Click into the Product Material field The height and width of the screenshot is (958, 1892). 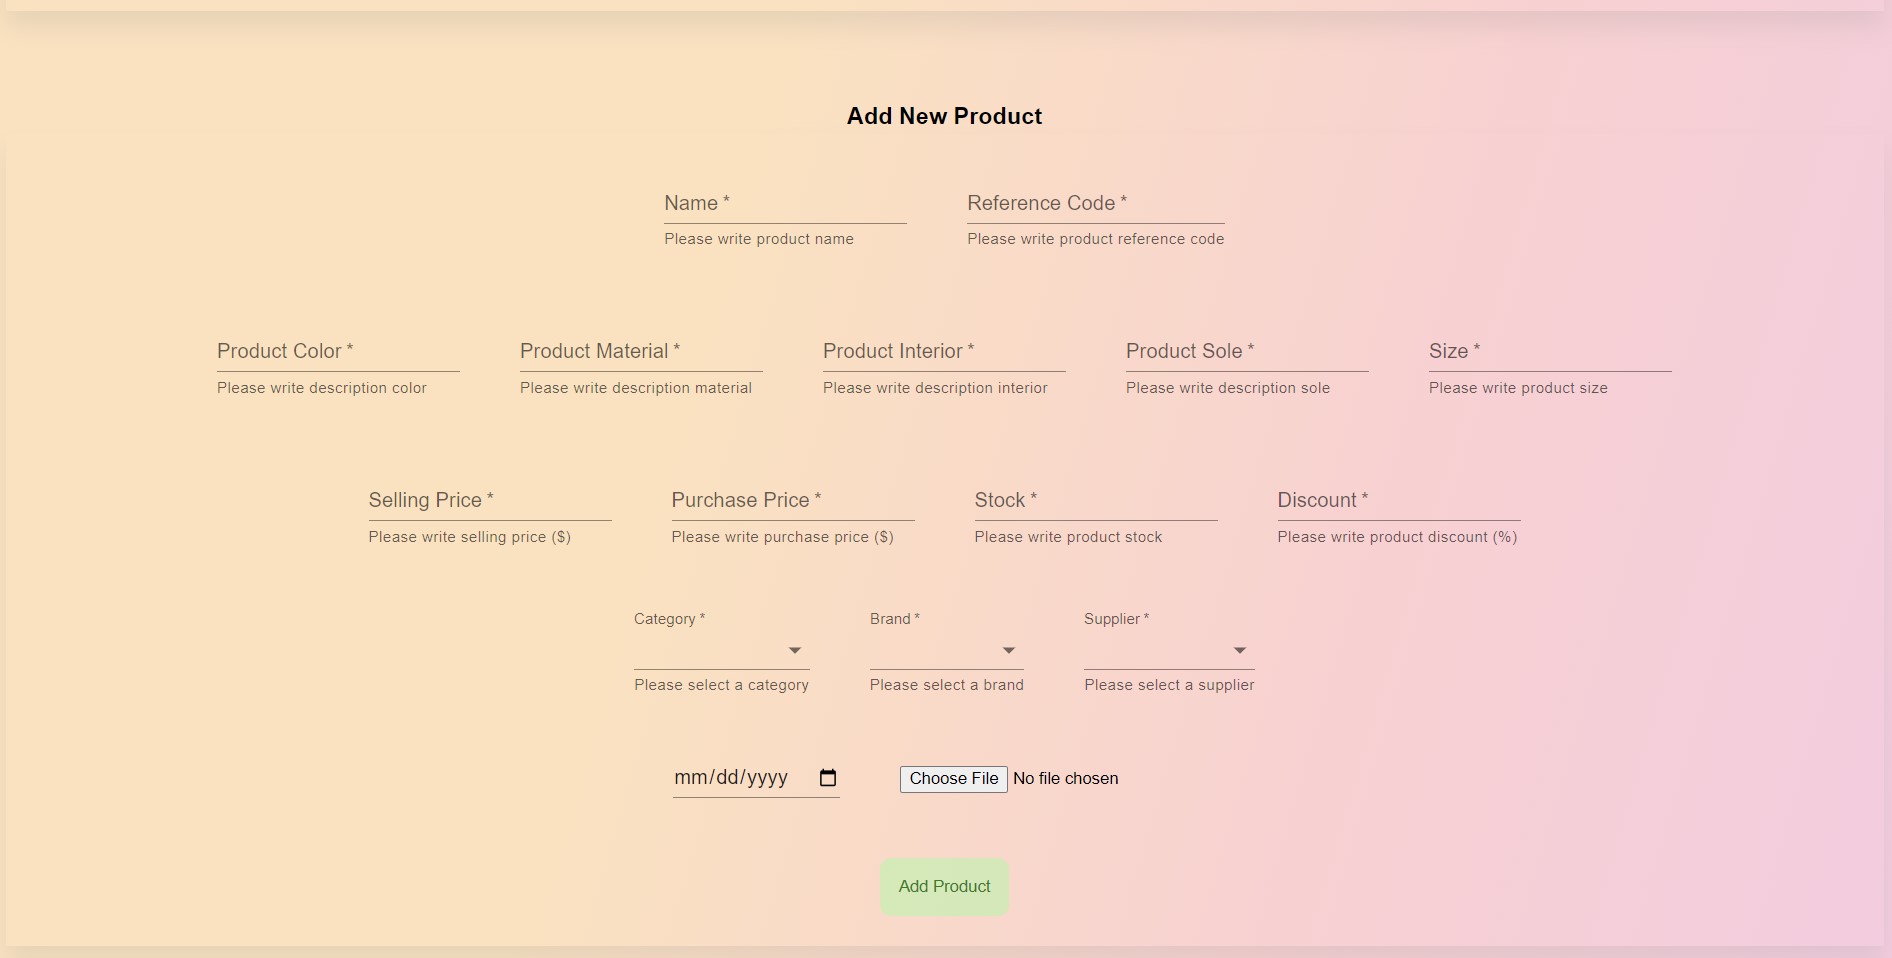pos(641,356)
